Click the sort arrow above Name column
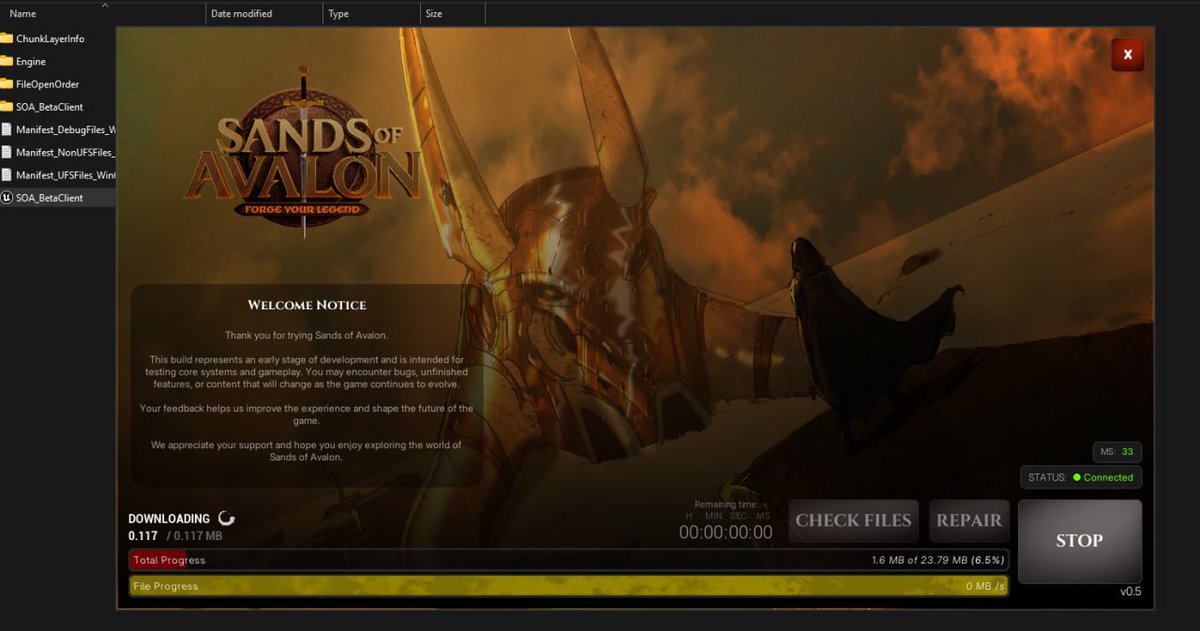This screenshot has width=1200, height=631. click(104, 5)
